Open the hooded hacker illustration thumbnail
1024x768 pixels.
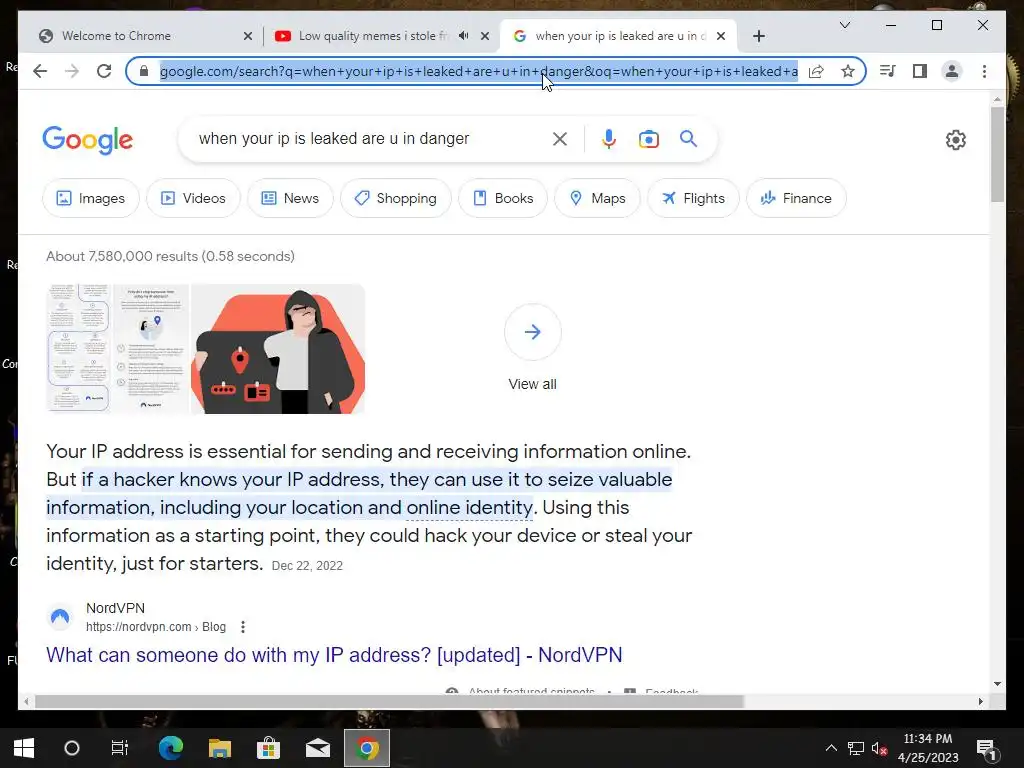click(x=278, y=349)
